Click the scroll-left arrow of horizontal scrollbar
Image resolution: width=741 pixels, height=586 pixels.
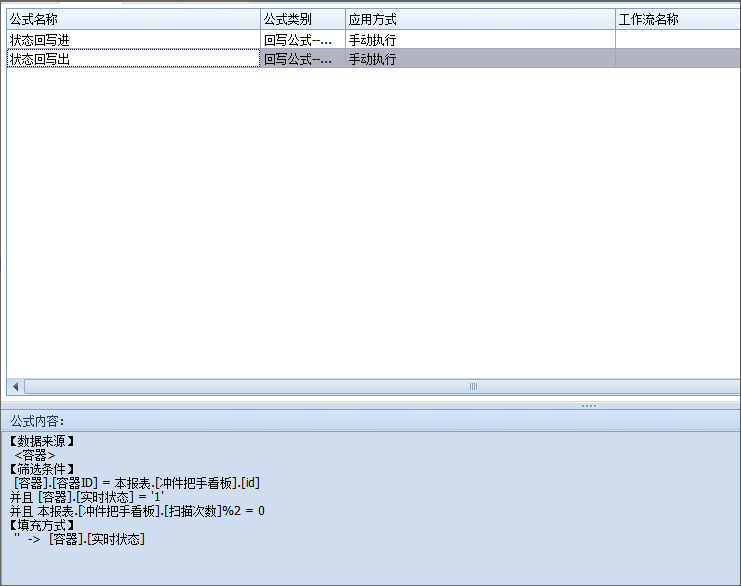coord(15,386)
